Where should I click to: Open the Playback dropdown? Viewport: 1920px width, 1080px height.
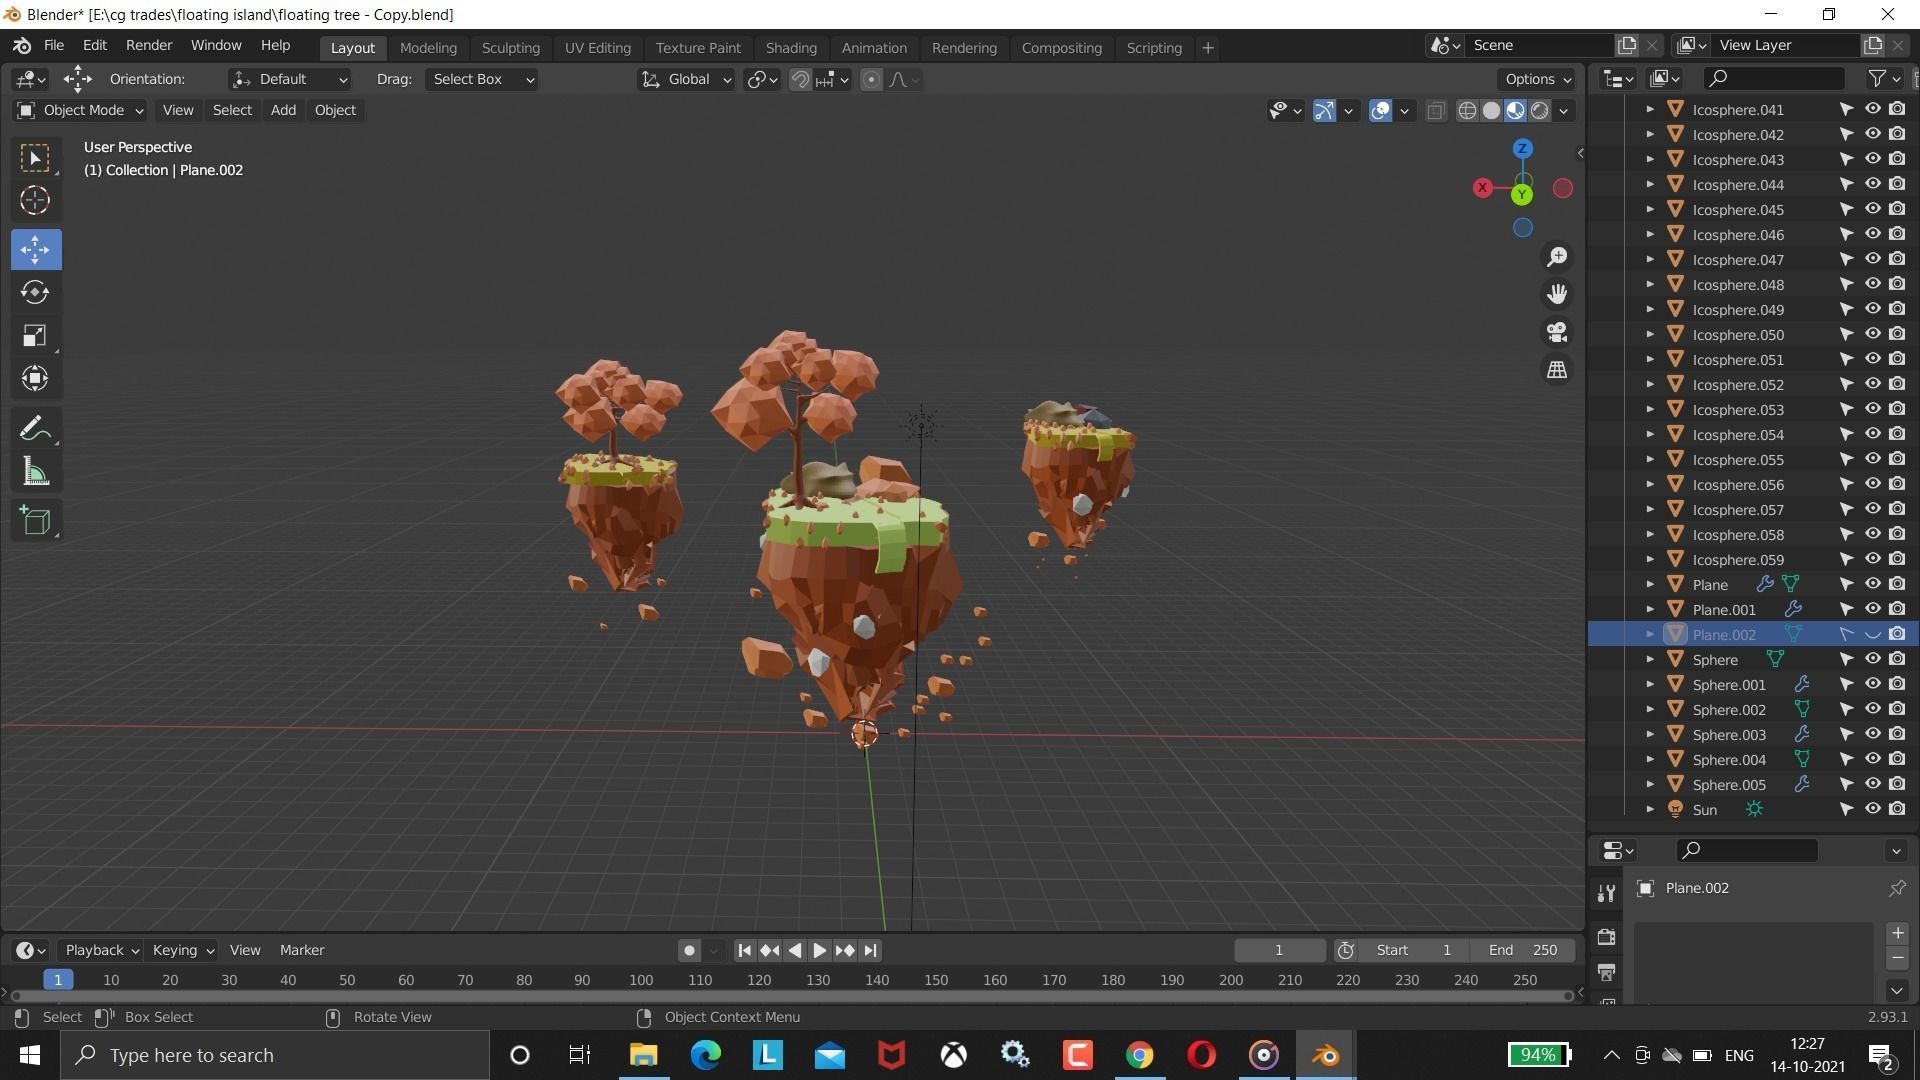pyautogui.click(x=100, y=950)
